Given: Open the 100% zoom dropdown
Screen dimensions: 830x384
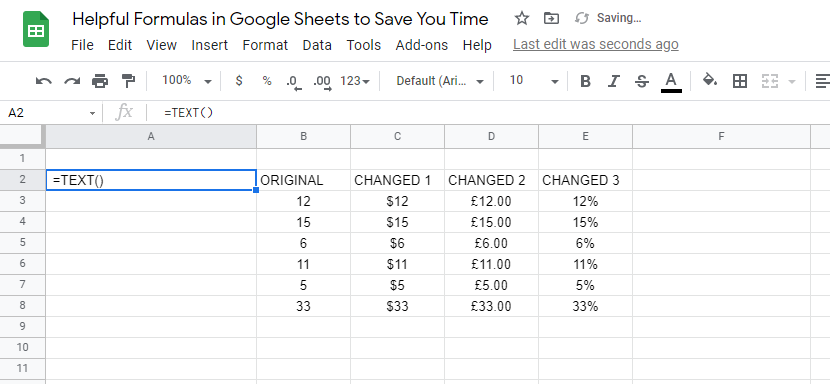Looking at the screenshot, I should click(x=186, y=81).
